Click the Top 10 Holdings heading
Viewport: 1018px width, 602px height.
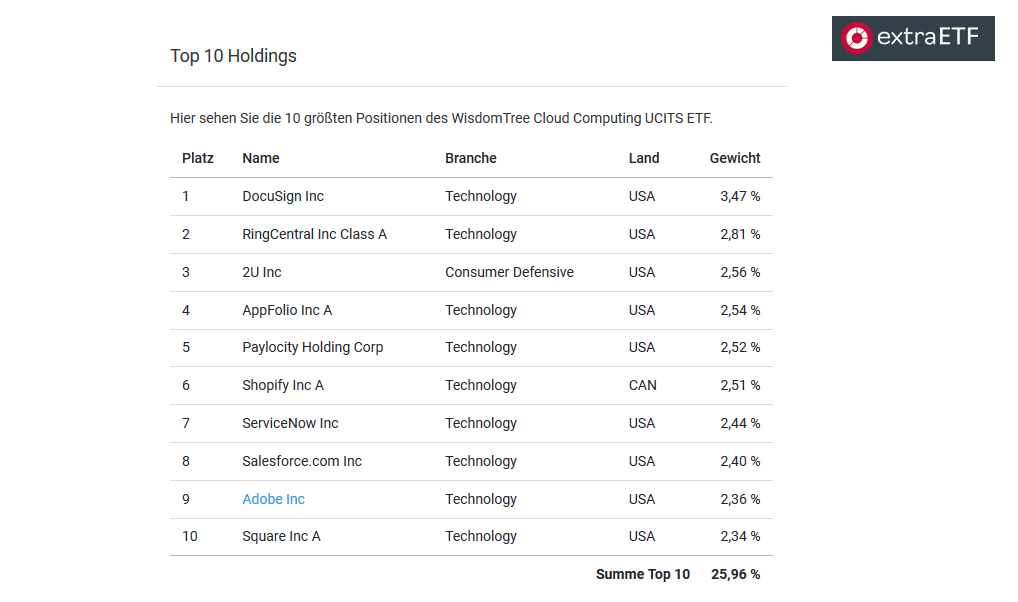tap(233, 56)
